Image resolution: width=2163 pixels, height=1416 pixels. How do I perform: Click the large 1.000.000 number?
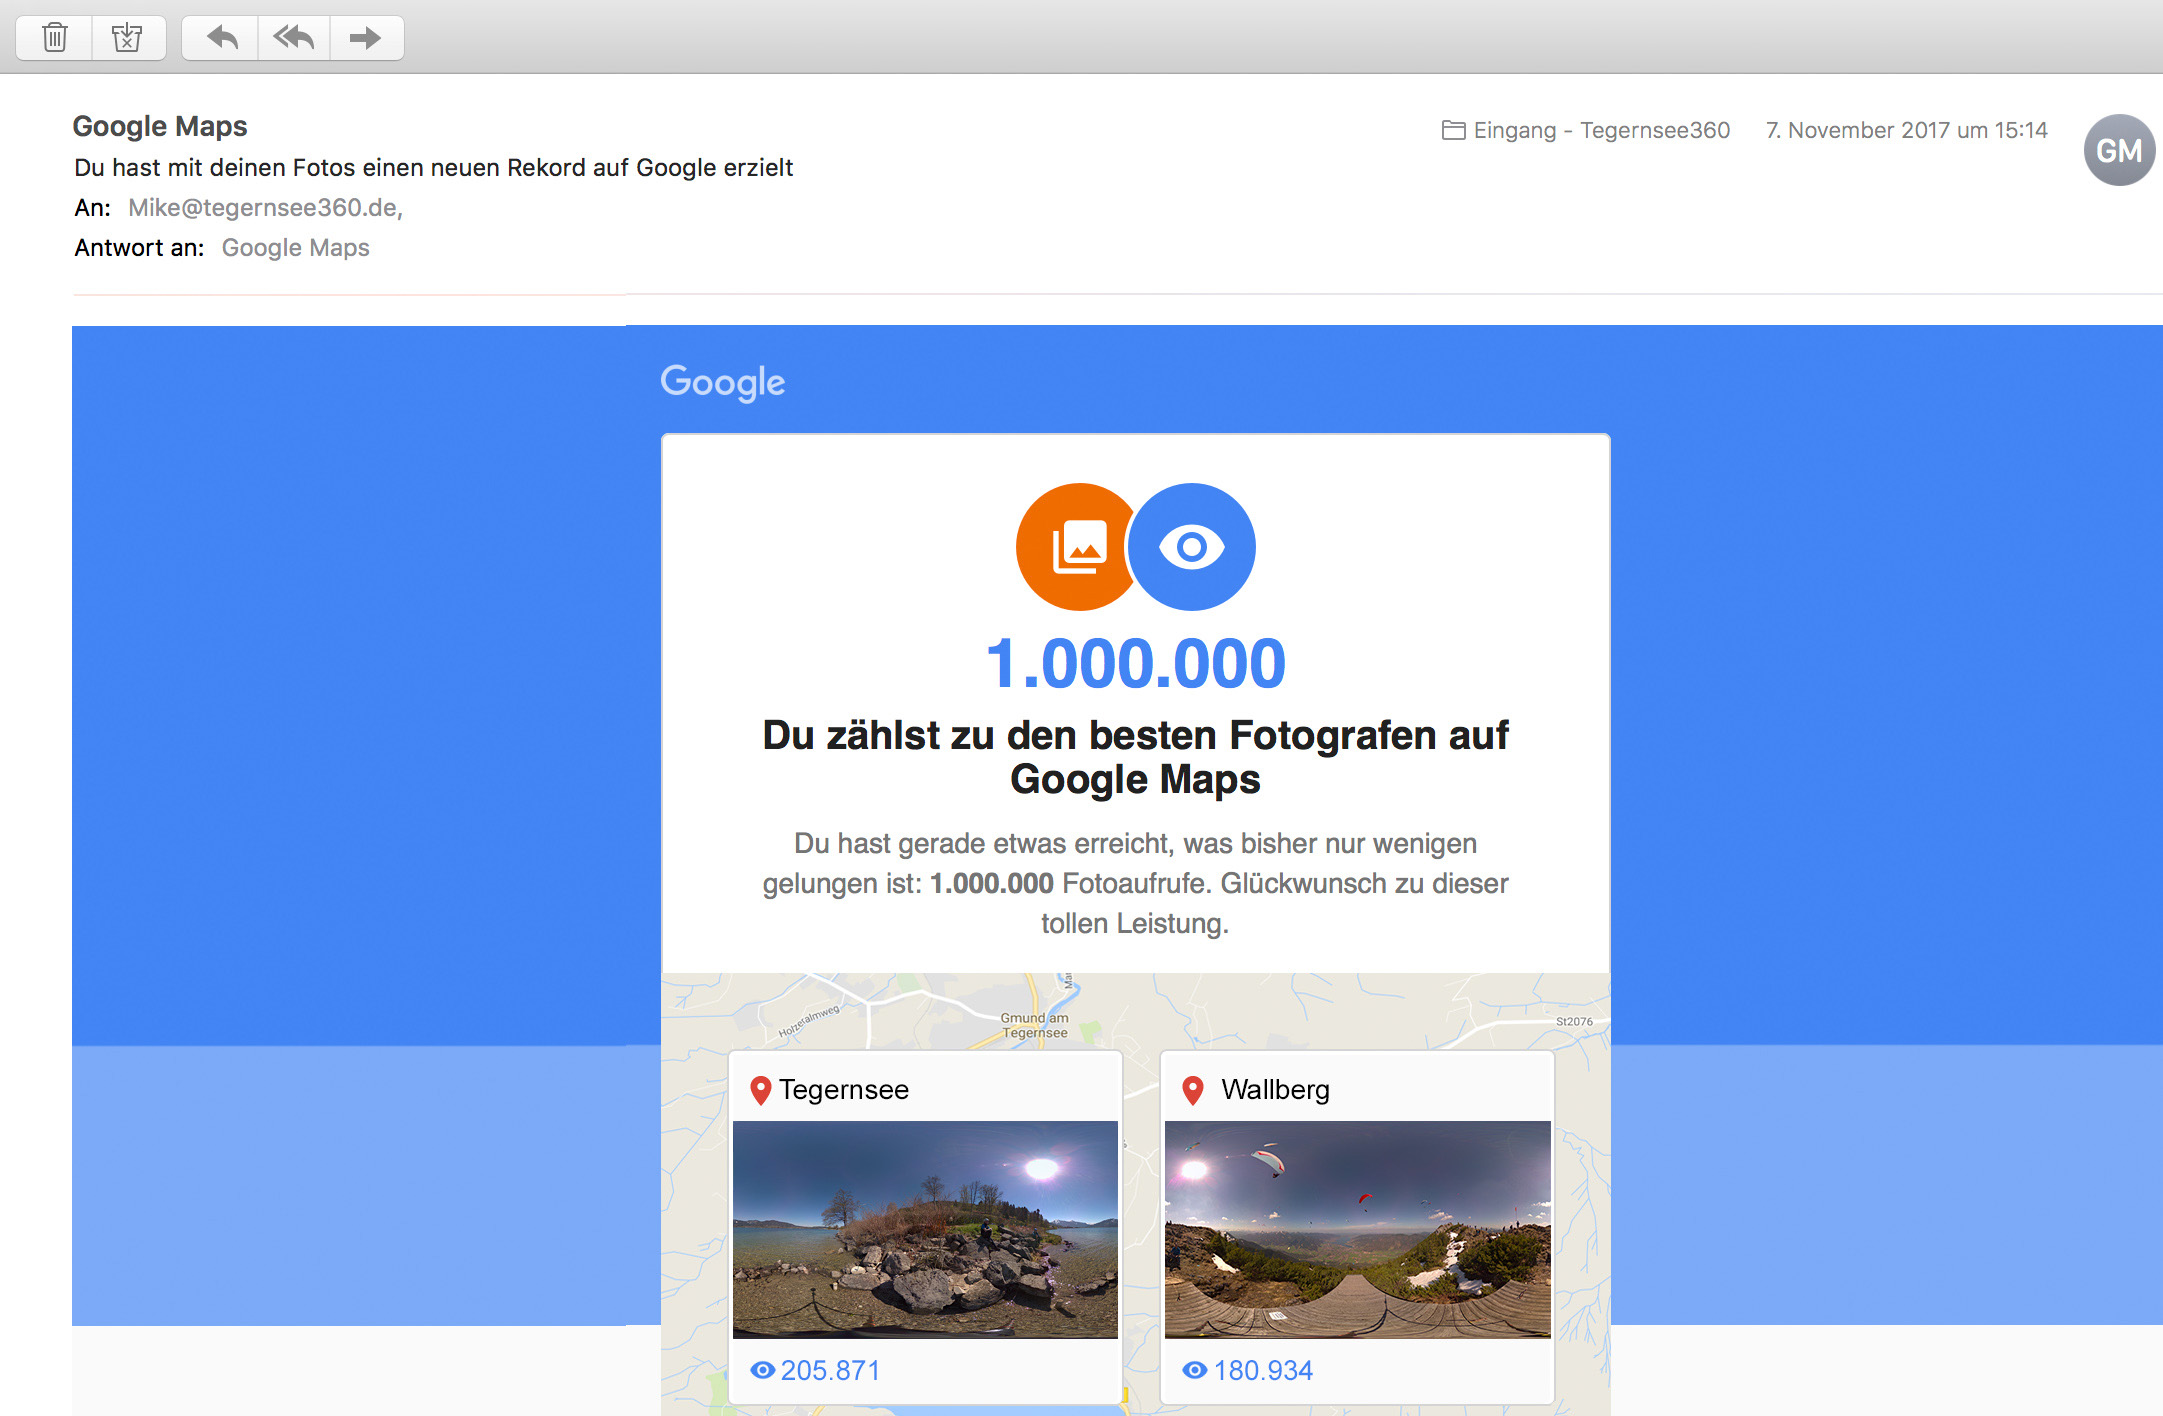[x=1135, y=664]
